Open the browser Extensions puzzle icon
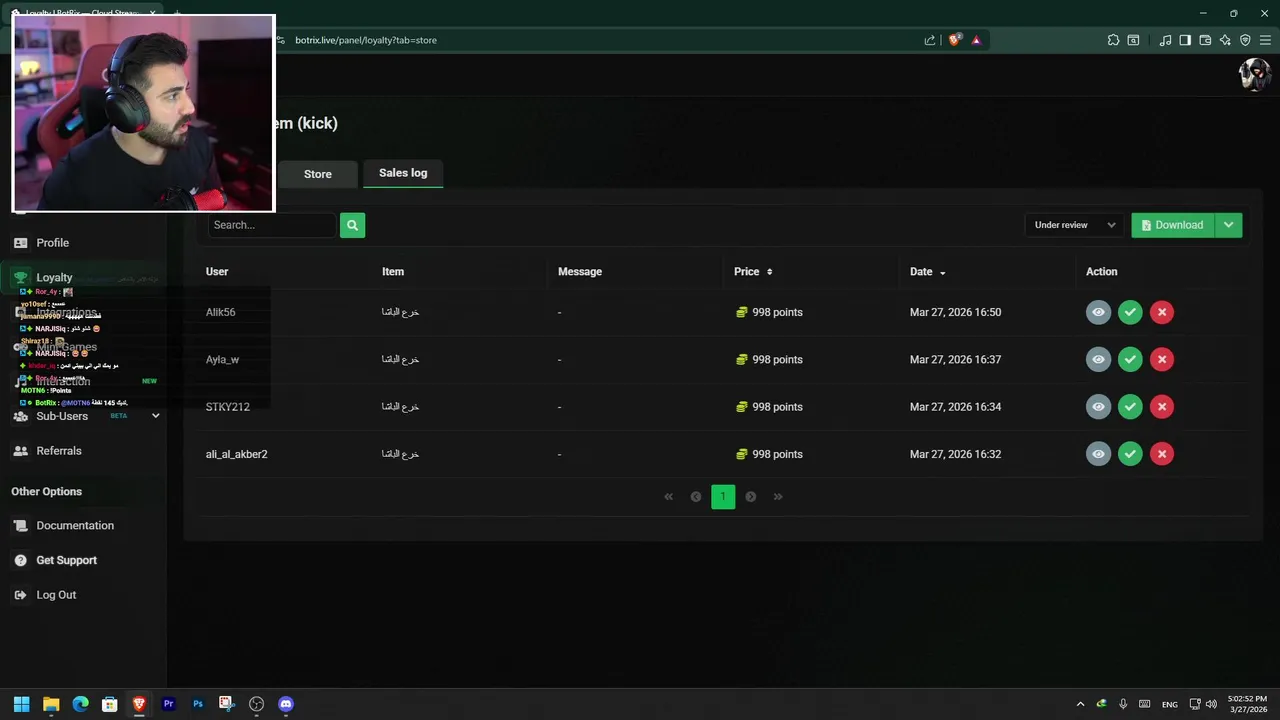This screenshot has width=1280, height=720. [x=1113, y=40]
